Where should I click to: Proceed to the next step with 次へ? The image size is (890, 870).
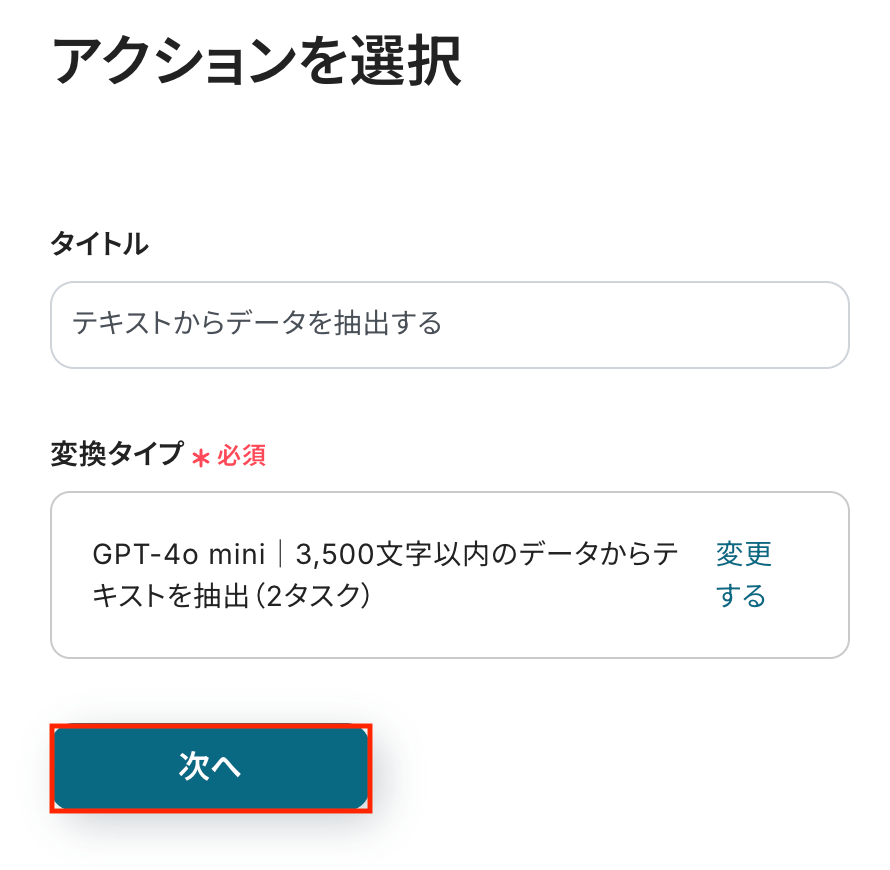click(x=211, y=767)
